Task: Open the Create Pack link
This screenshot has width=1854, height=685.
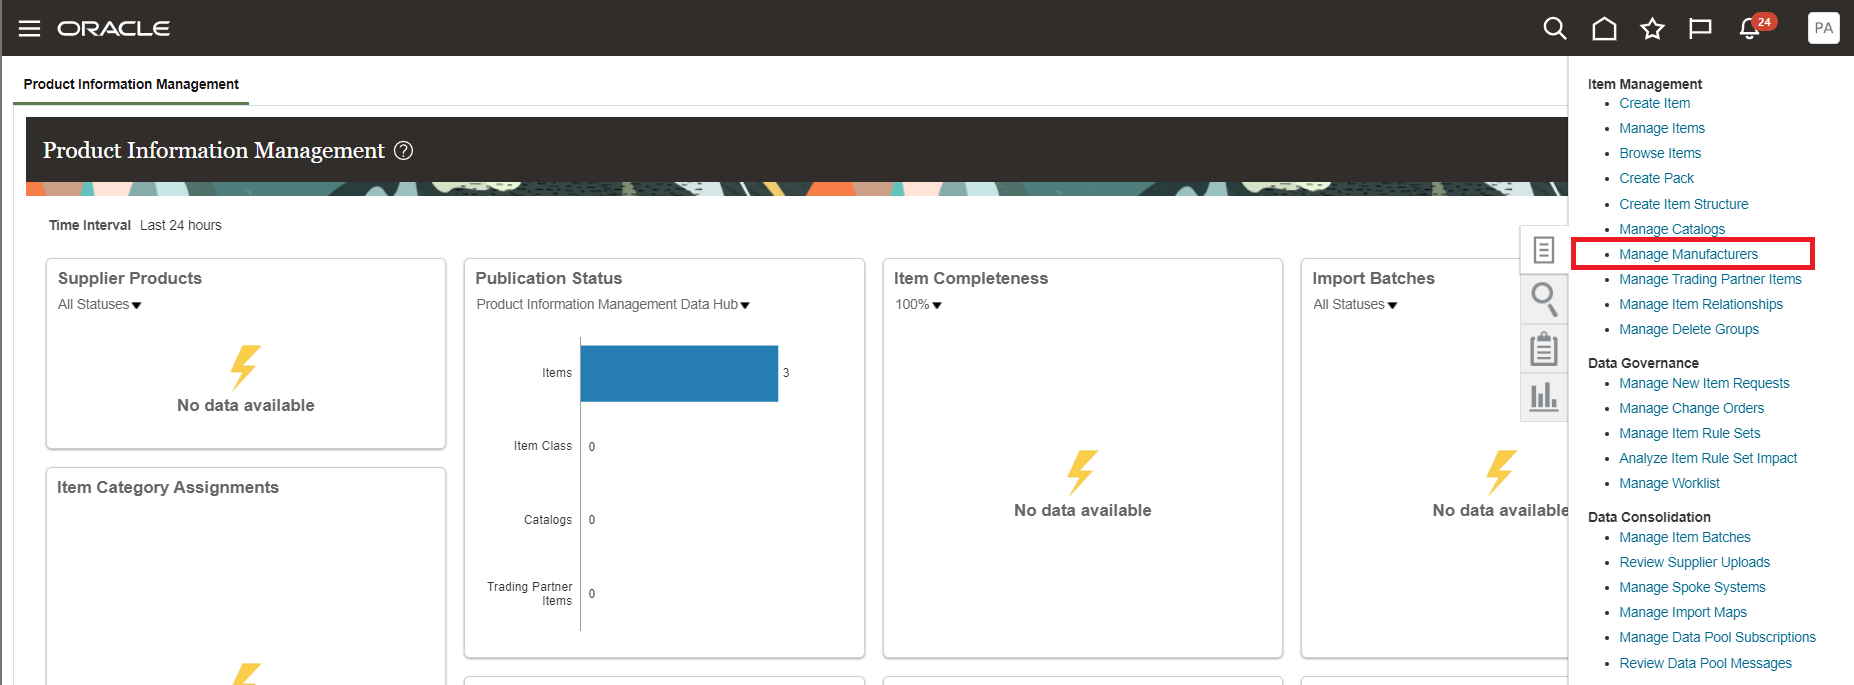Action: click(1657, 178)
